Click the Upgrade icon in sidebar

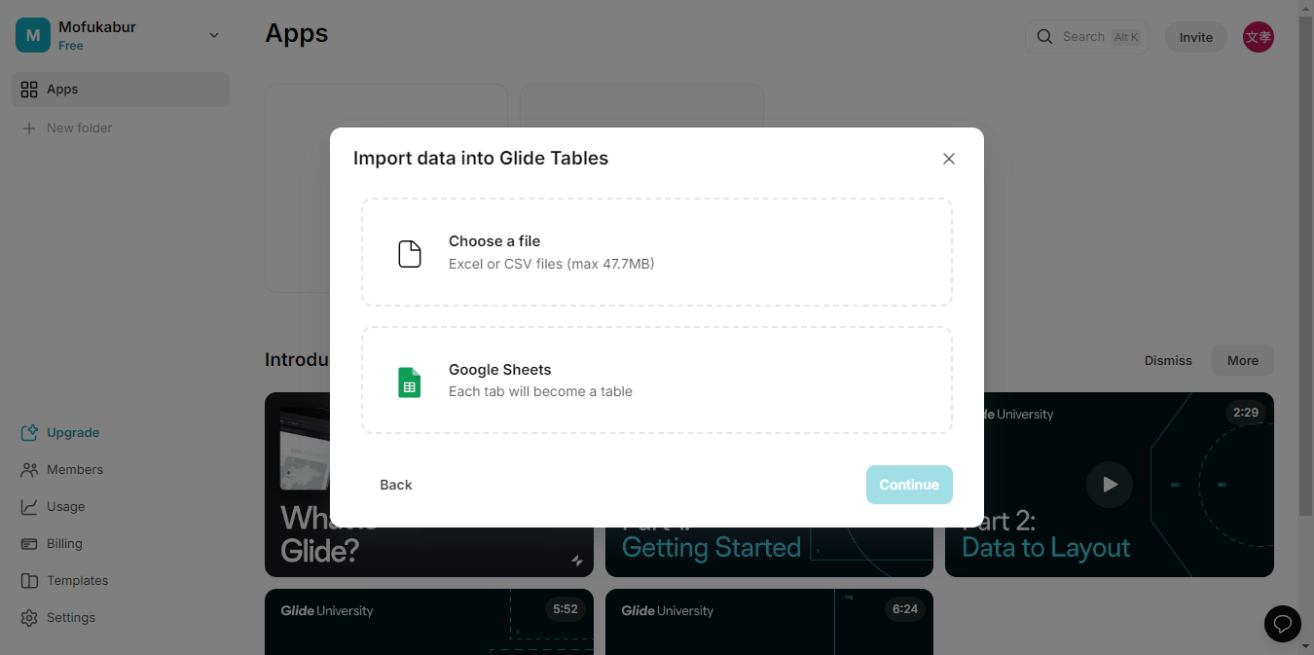coord(29,433)
